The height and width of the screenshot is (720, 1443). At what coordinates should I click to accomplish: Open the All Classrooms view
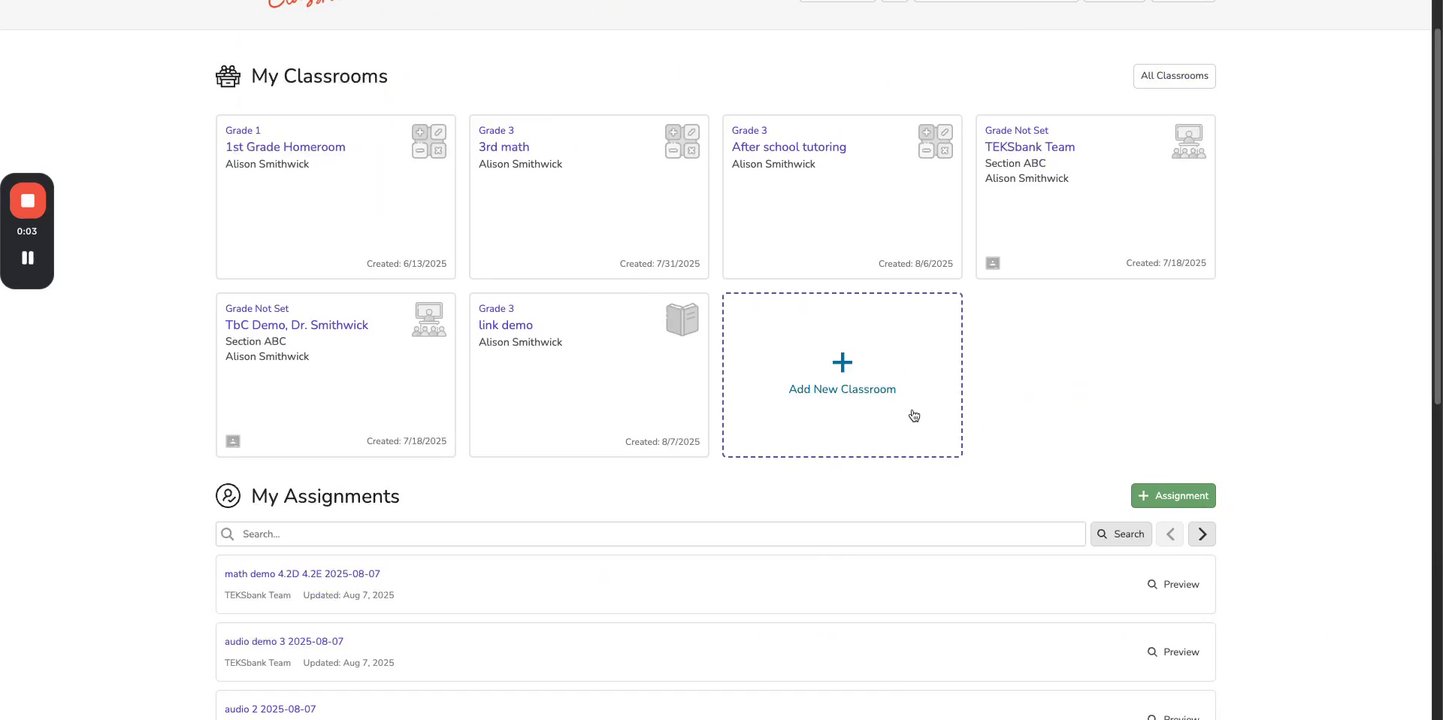click(x=1174, y=76)
